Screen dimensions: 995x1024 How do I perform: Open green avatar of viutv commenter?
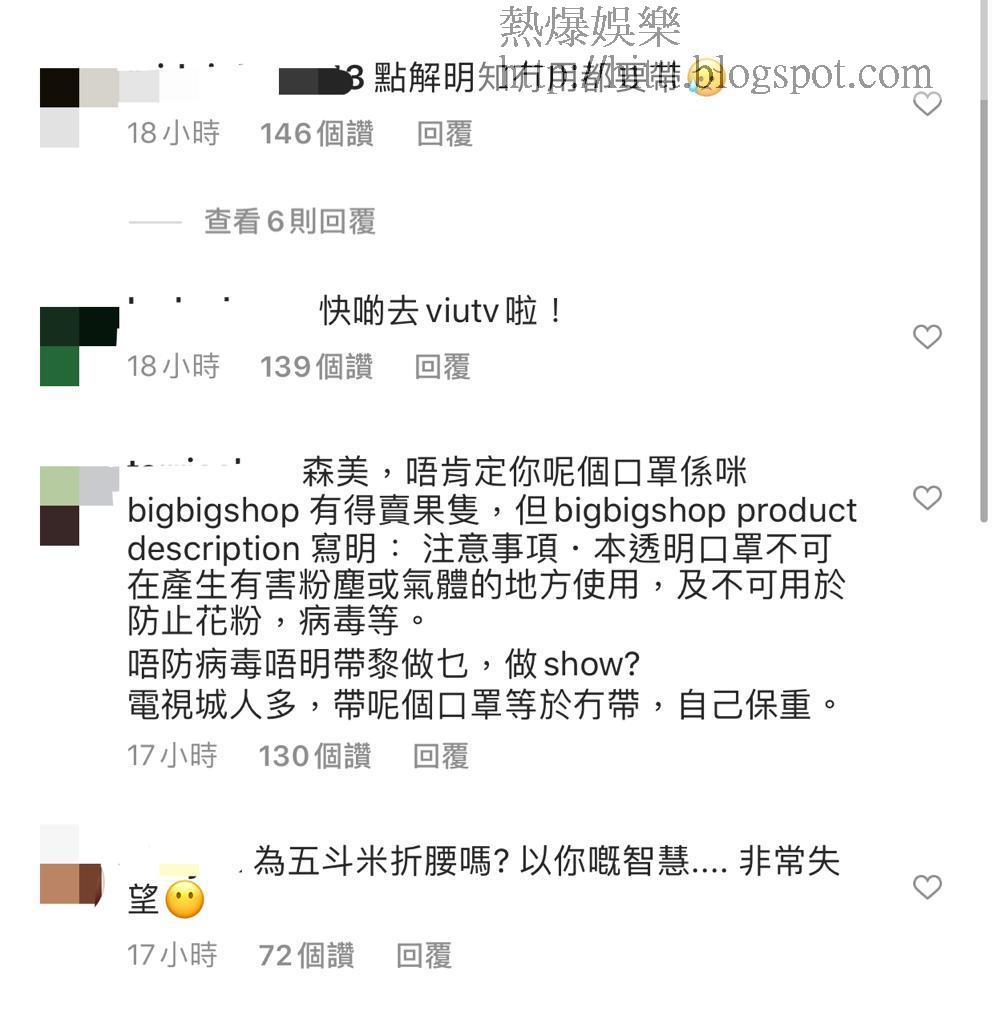pos(78,346)
